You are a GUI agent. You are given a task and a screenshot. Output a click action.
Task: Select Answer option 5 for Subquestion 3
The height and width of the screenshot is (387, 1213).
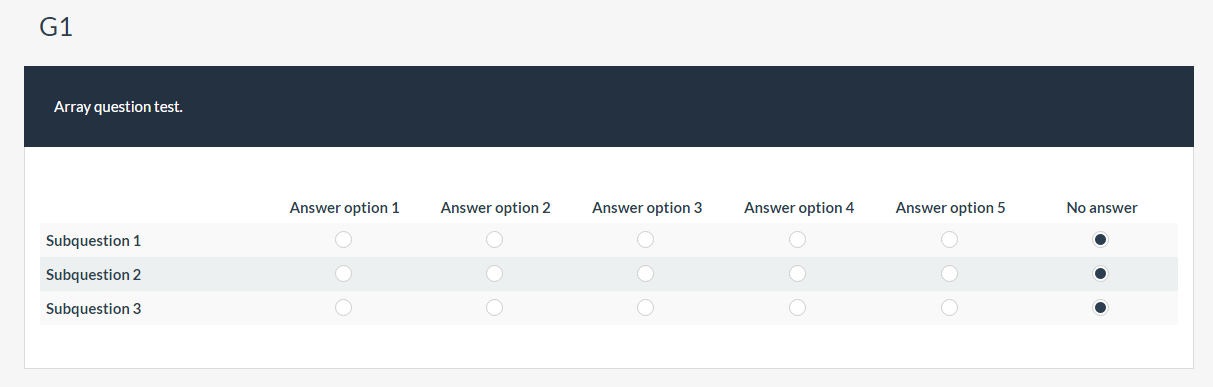click(950, 308)
